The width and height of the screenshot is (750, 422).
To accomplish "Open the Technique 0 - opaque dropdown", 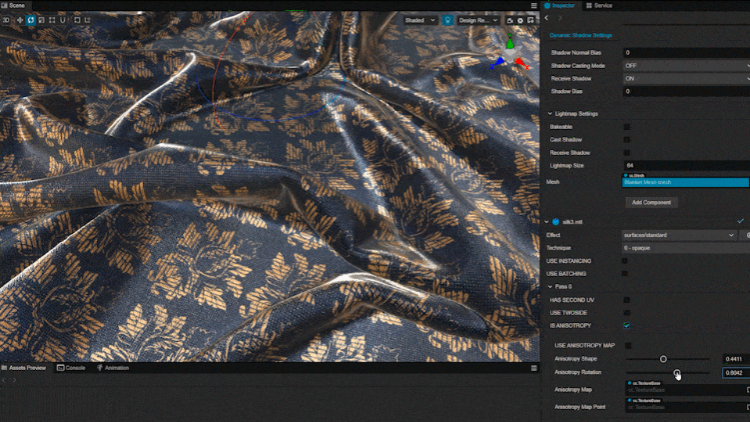I will pyautogui.click(x=686, y=248).
